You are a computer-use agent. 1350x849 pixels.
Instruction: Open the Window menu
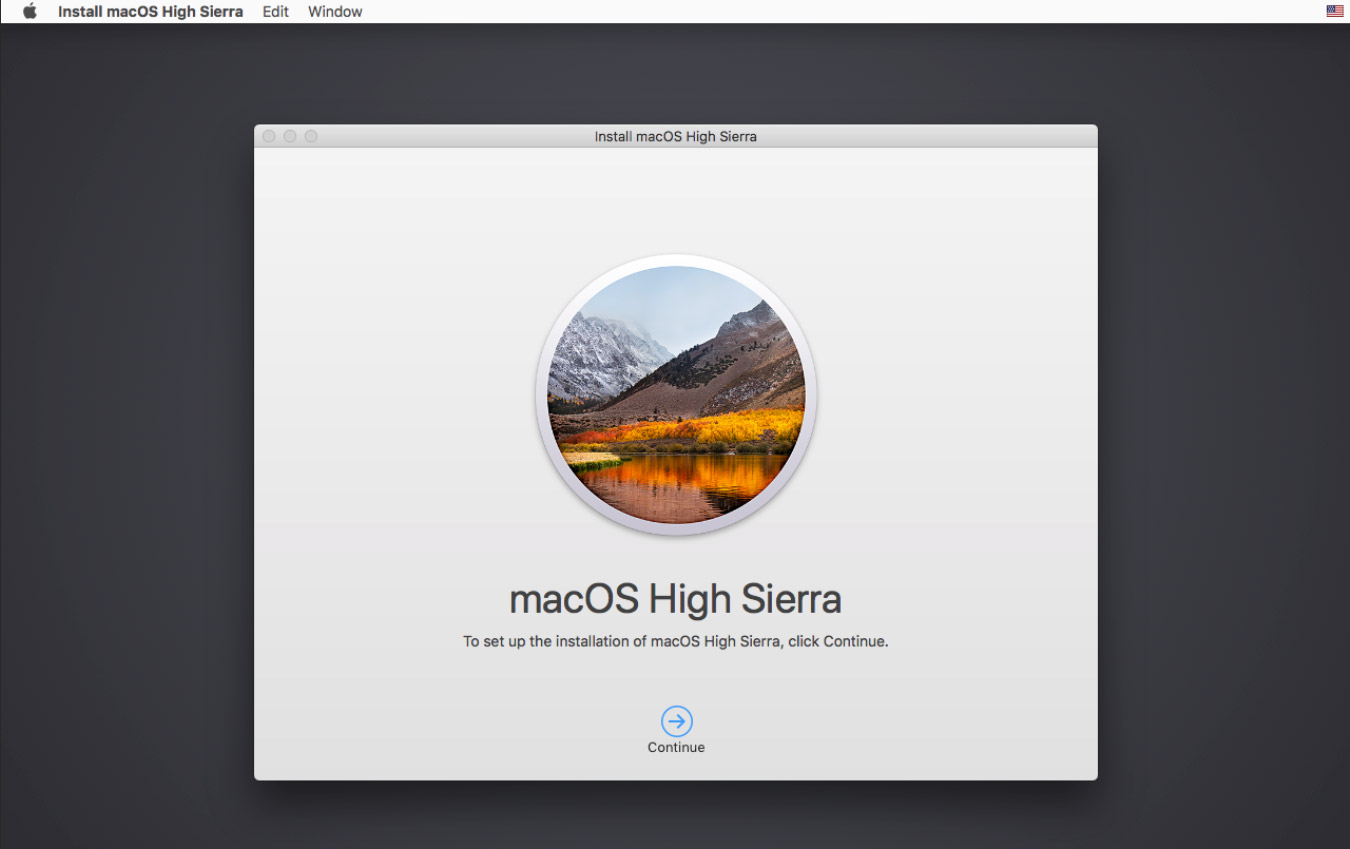point(335,12)
